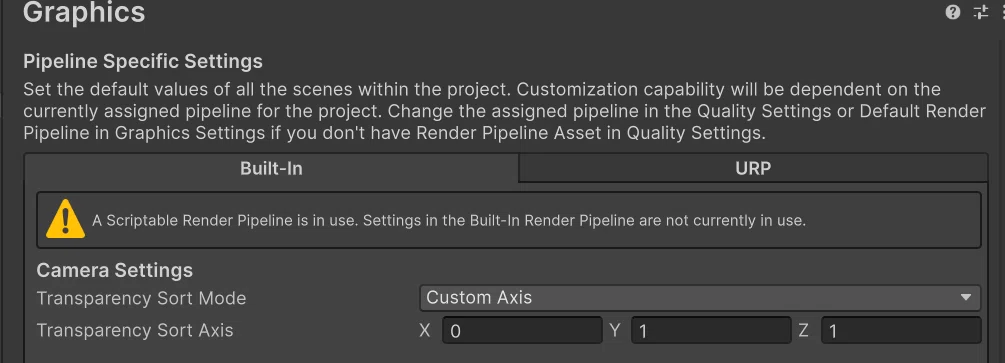1005x363 pixels.
Task: Click the Y label of Sort Axis
Action: (x=615, y=331)
